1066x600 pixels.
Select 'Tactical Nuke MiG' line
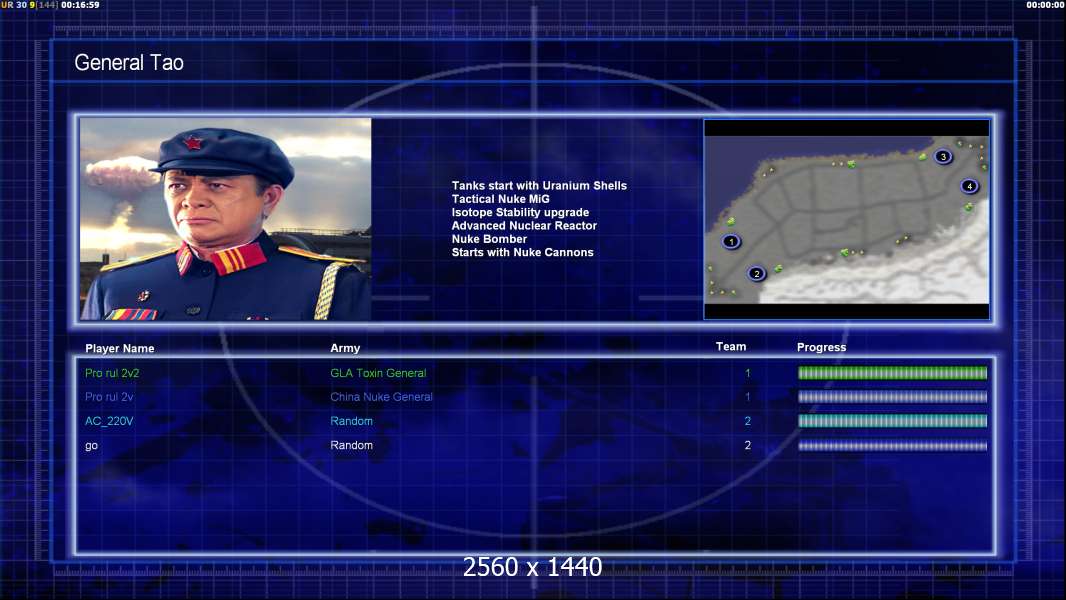point(500,199)
